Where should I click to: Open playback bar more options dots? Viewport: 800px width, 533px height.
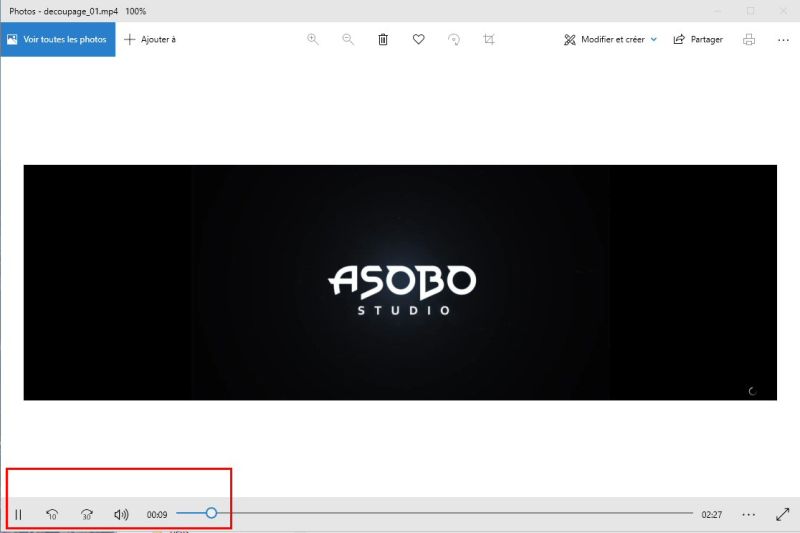click(748, 515)
